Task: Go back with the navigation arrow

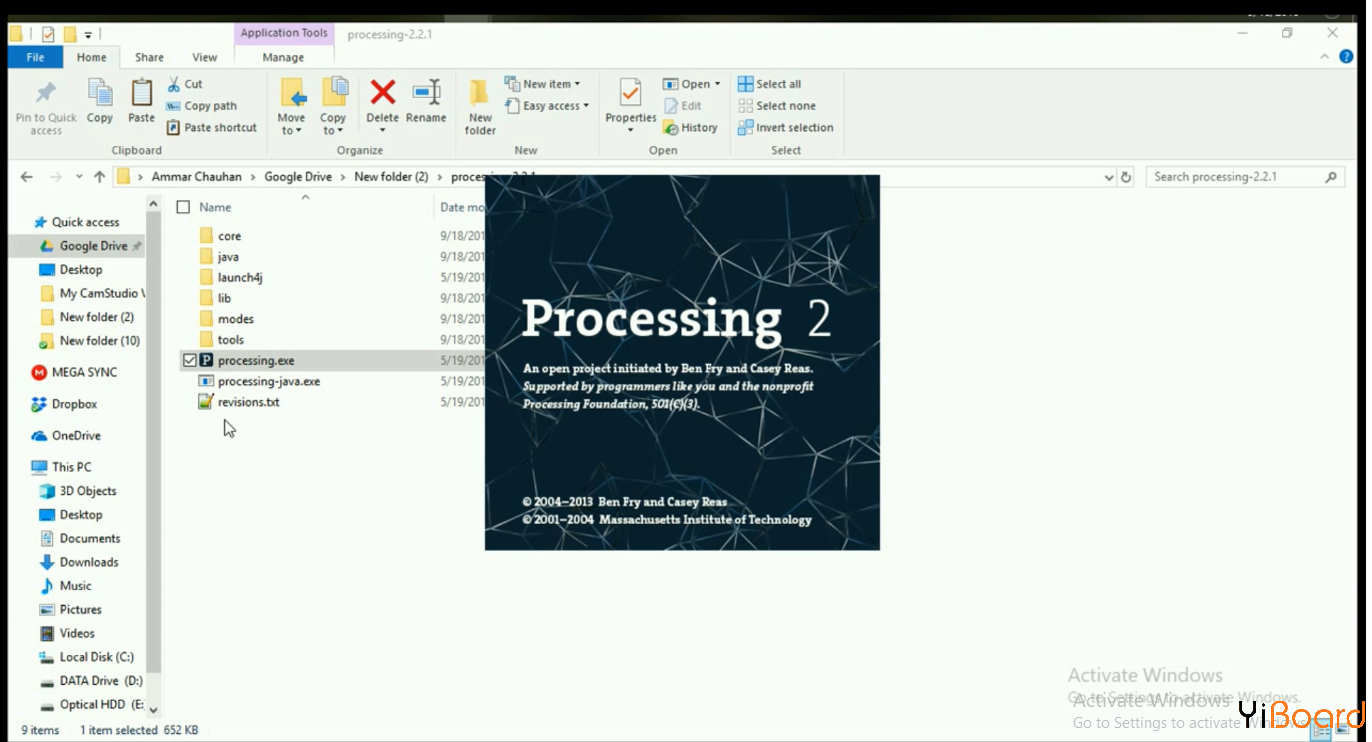Action: 27,177
